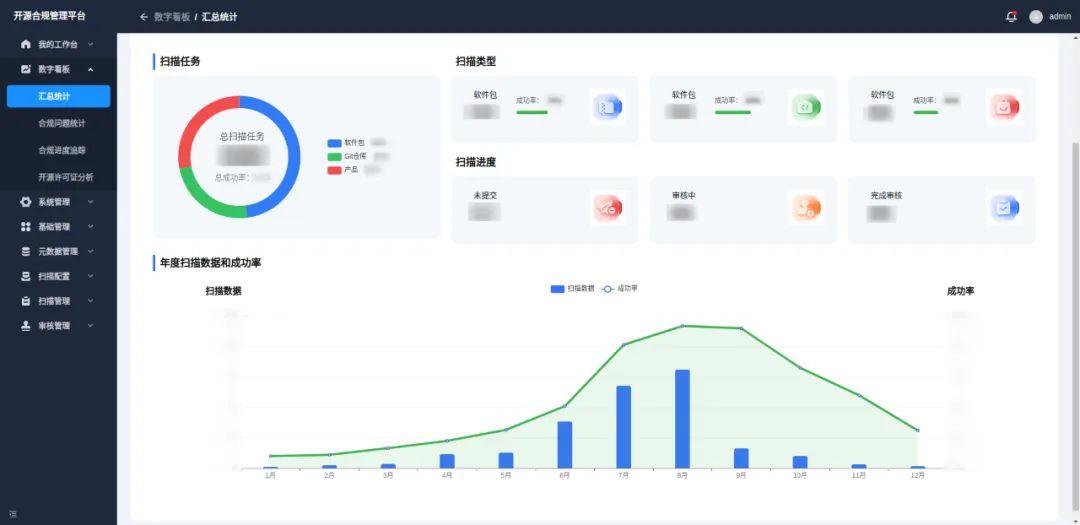Open the 扫描管理 menu label
Screen dimensions: 1080x525
coord(54,301)
